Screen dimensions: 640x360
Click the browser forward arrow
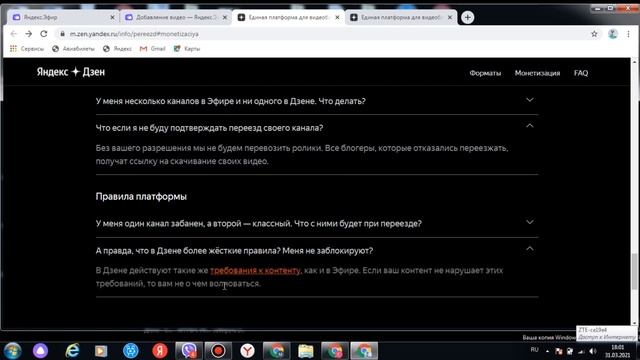click(29, 34)
